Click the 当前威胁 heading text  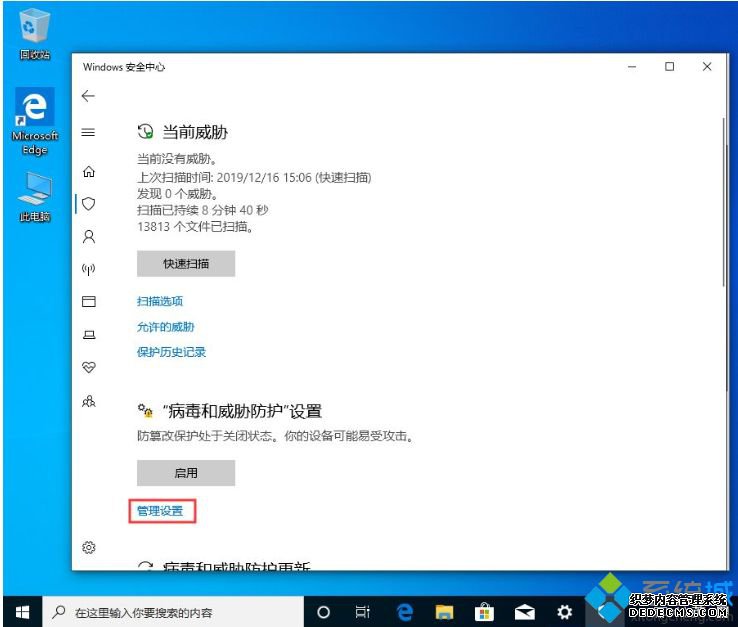195,132
